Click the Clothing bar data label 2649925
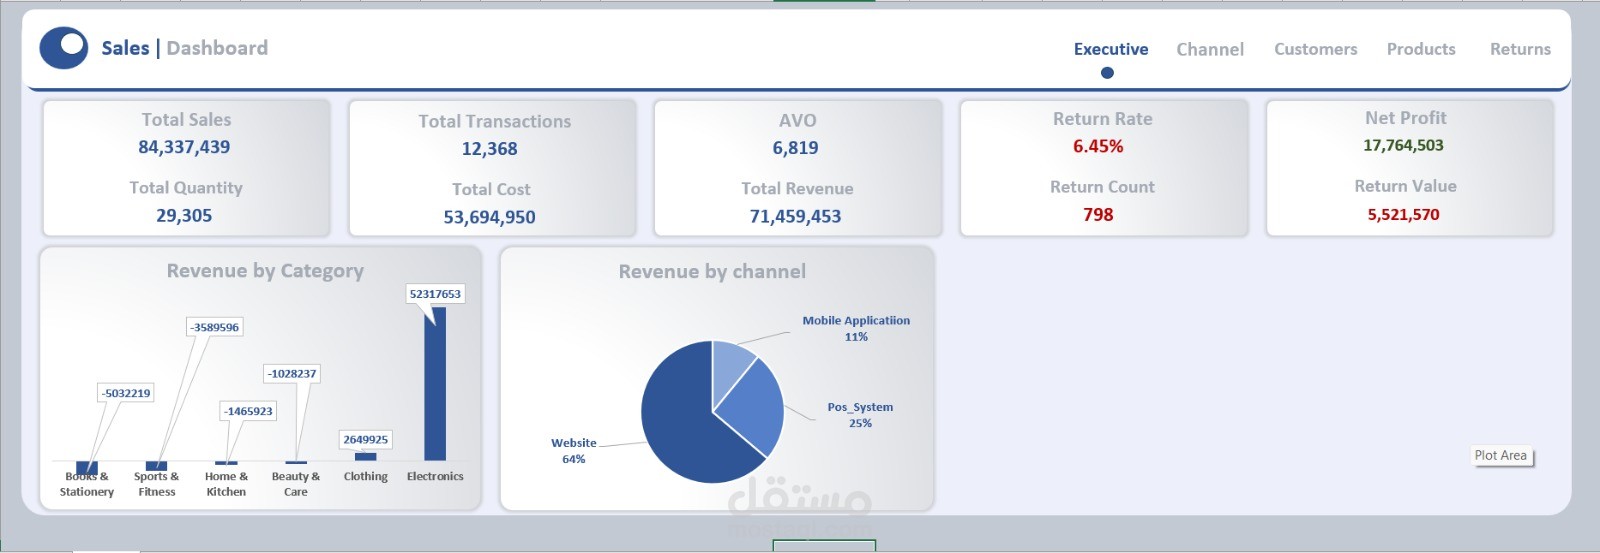Screen dimensions: 1600x553 366,439
